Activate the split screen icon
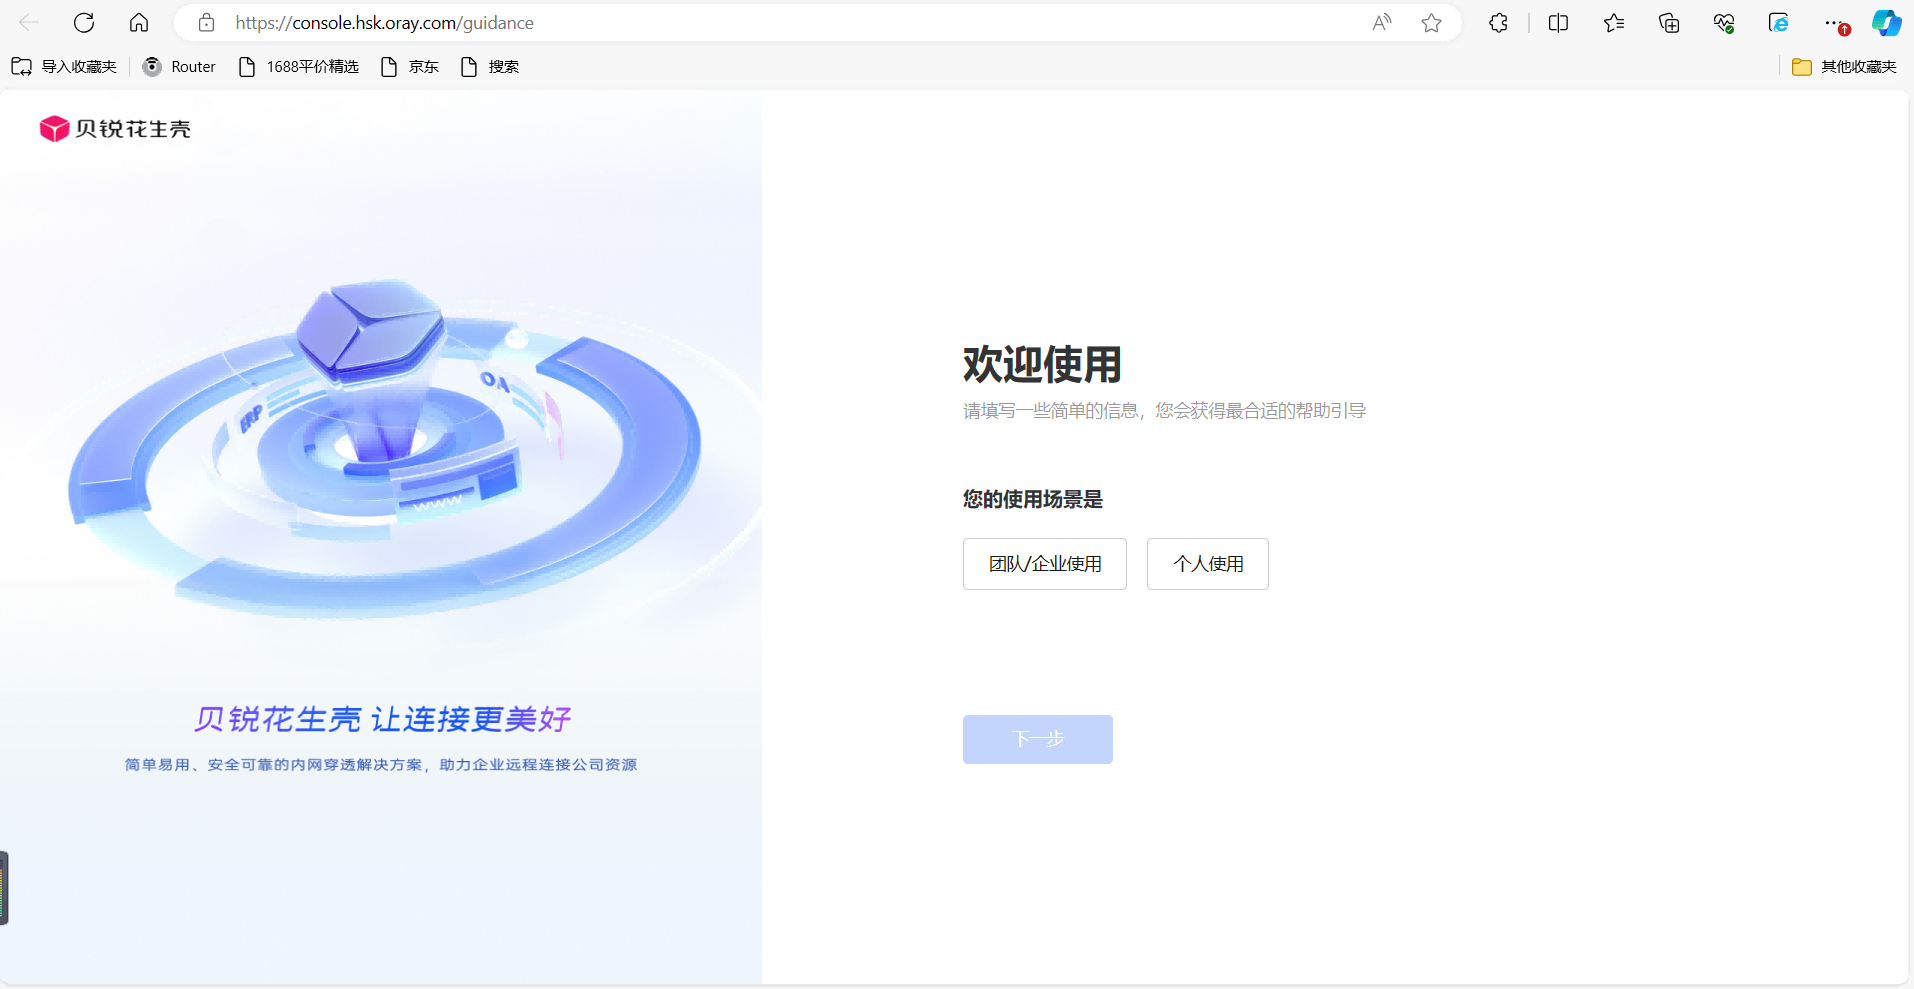Viewport: 1914px width, 989px height. [1558, 22]
